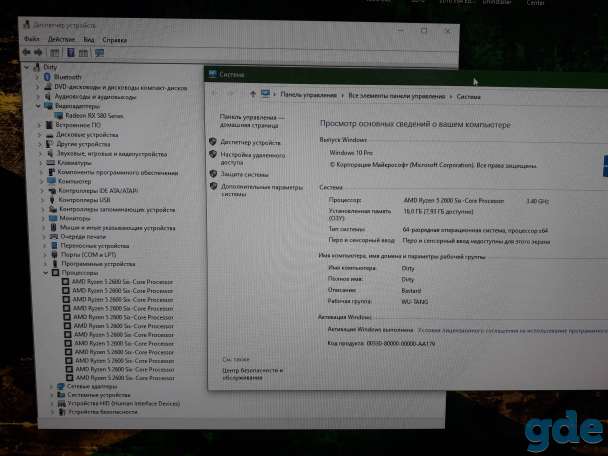This screenshot has width=608, height=456.
Task: Click the icon beside Системные устройства
Action: point(61,395)
